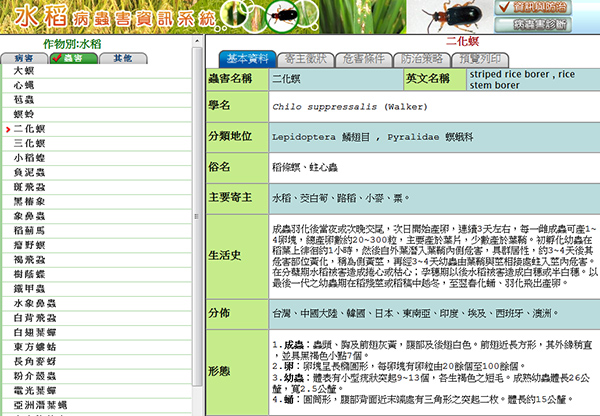Viewport: 600px width, 416px height.
Task: Open the 預覽列印 tab
Action: pos(480,59)
